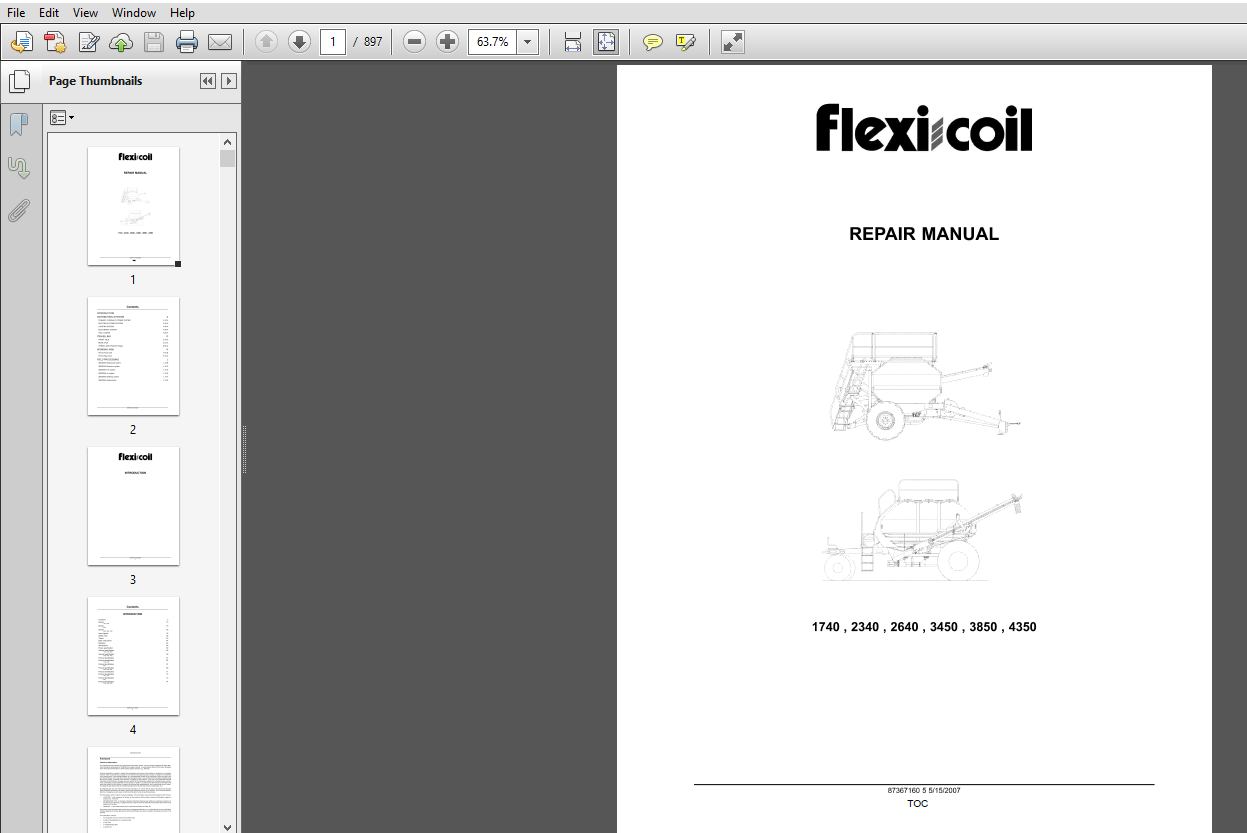The height and width of the screenshot is (833, 1247).
Task: Click the save (floppy disk) icon
Action: pyautogui.click(x=154, y=42)
